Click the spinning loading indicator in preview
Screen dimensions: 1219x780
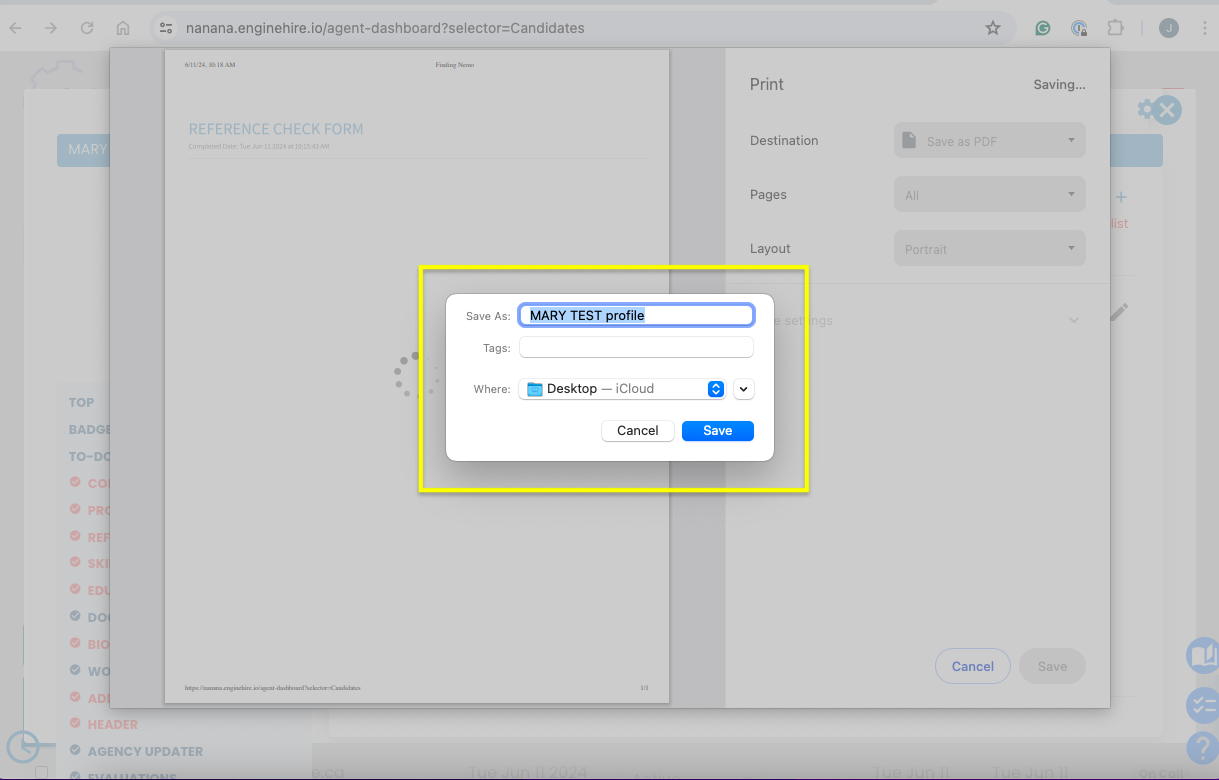(416, 374)
